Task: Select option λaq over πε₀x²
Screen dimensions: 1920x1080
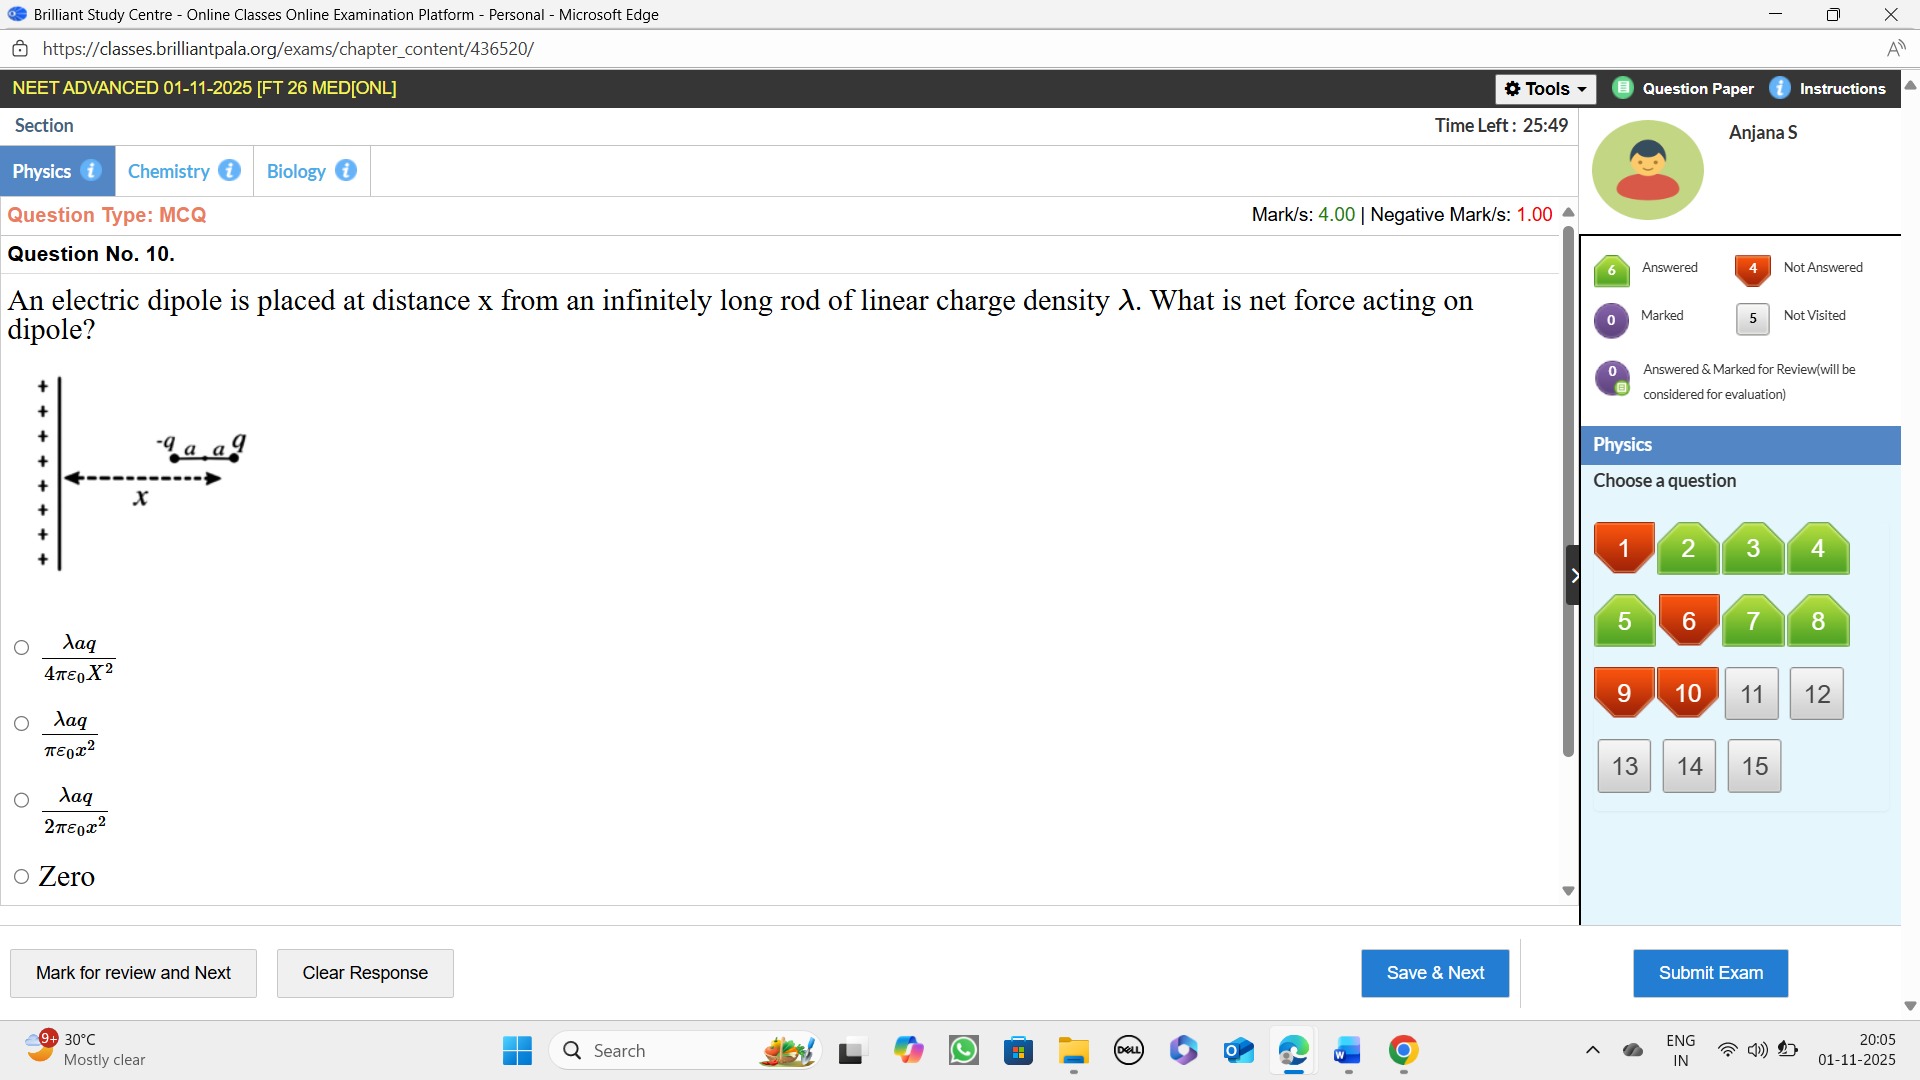Action: [22, 724]
